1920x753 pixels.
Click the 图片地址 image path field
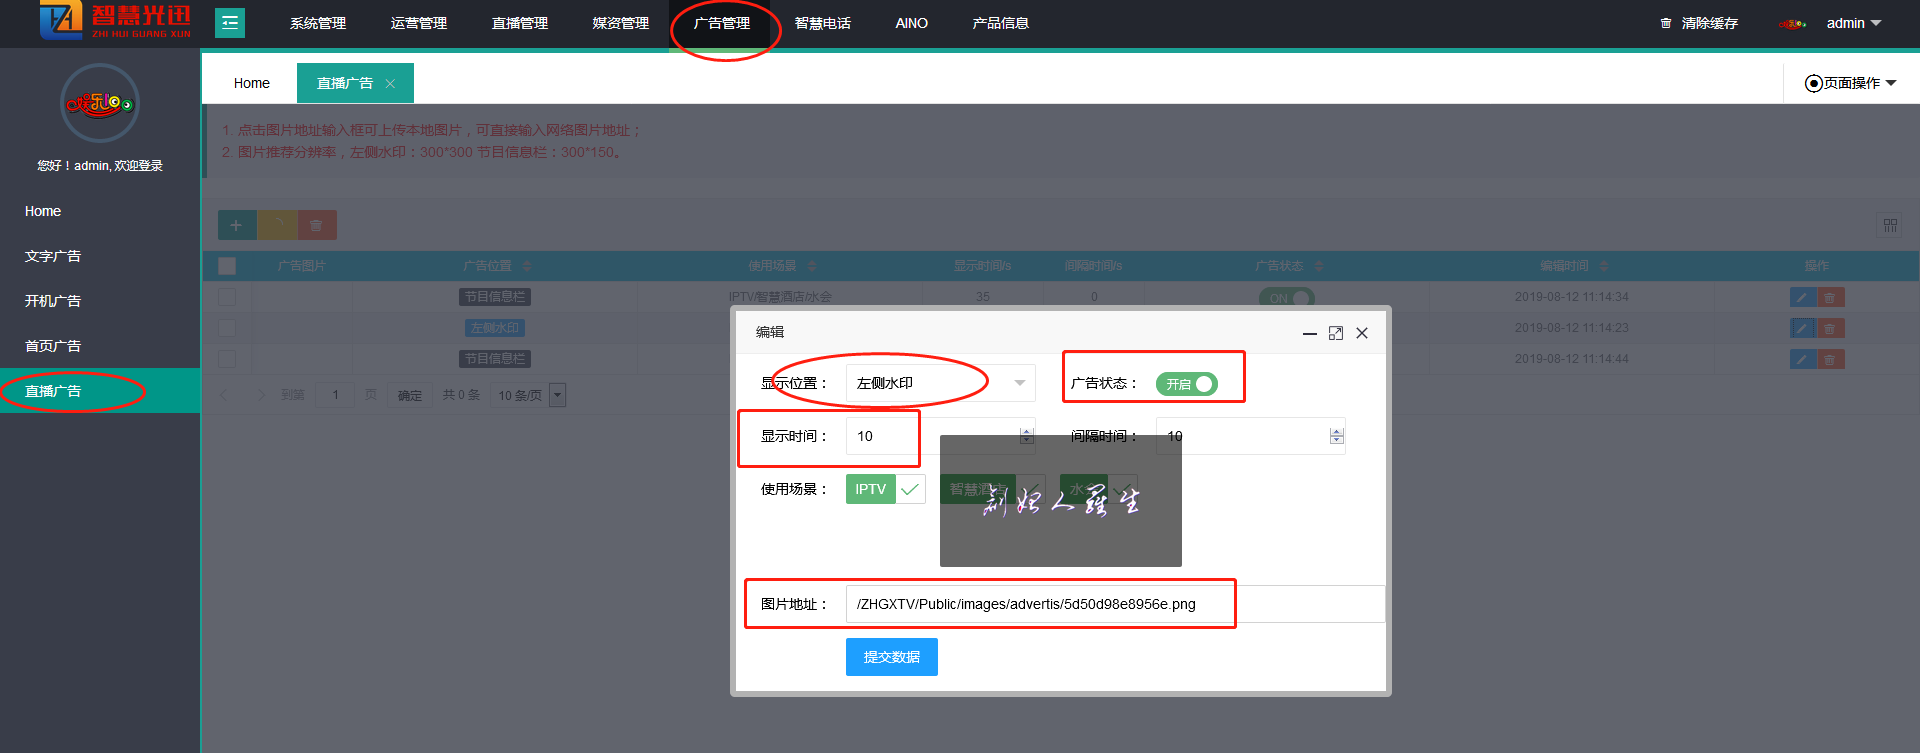pos(1040,604)
